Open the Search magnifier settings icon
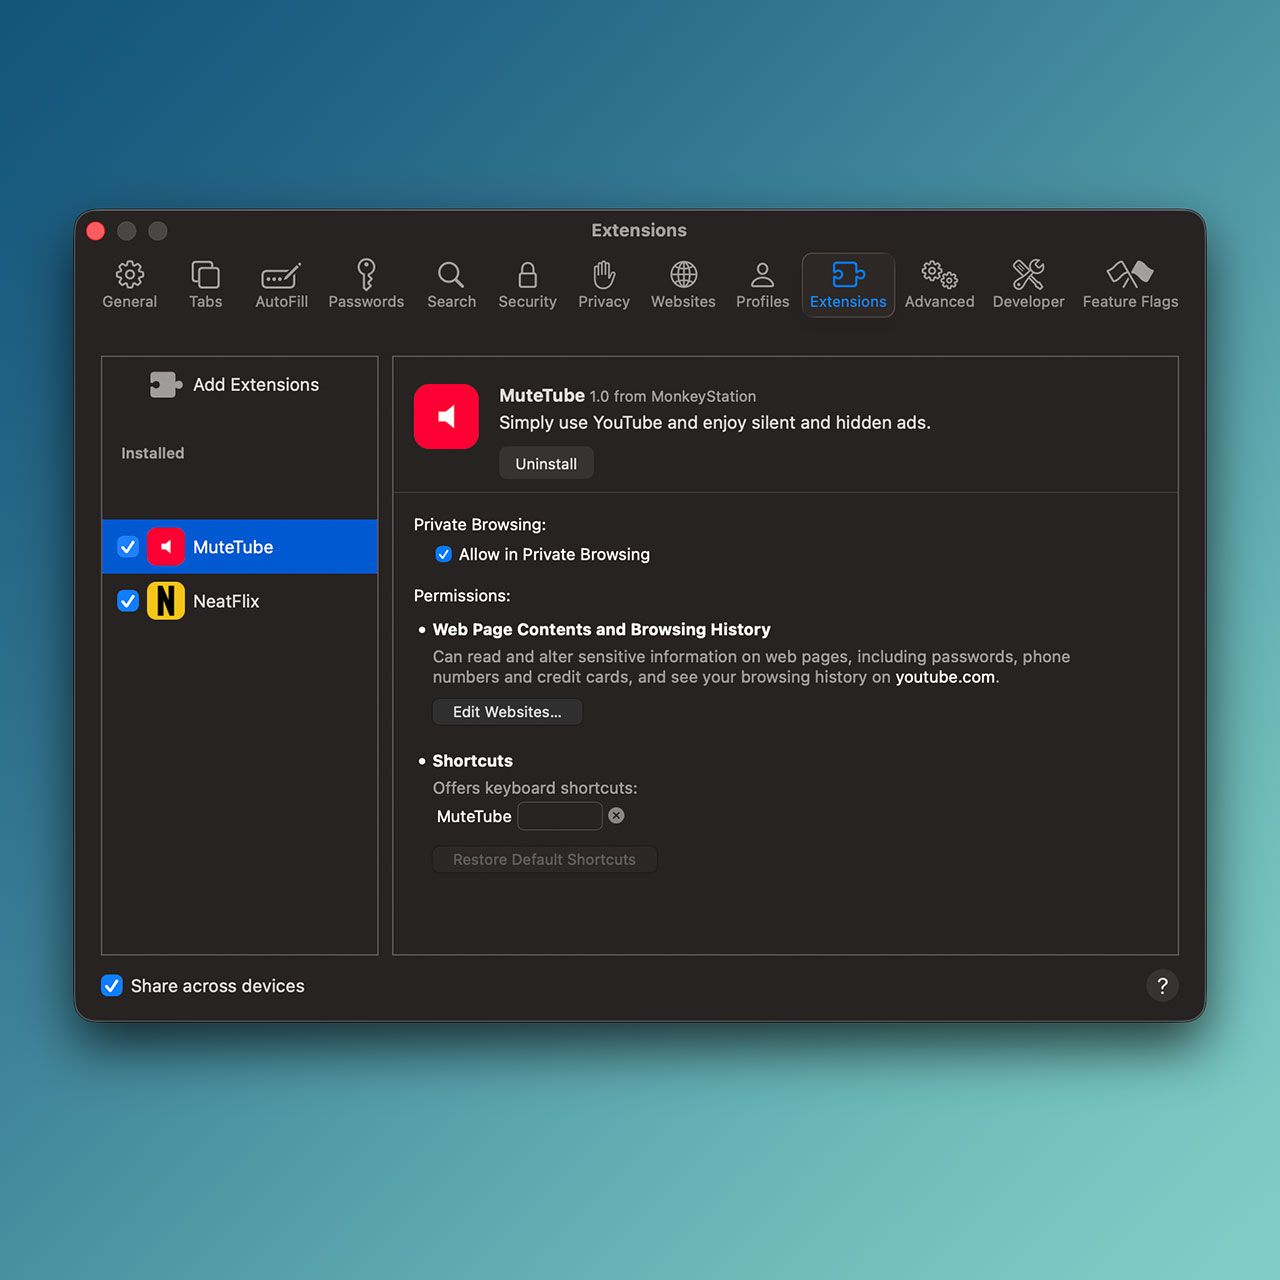The height and width of the screenshot is (1280, 1280). pos(451,275)
